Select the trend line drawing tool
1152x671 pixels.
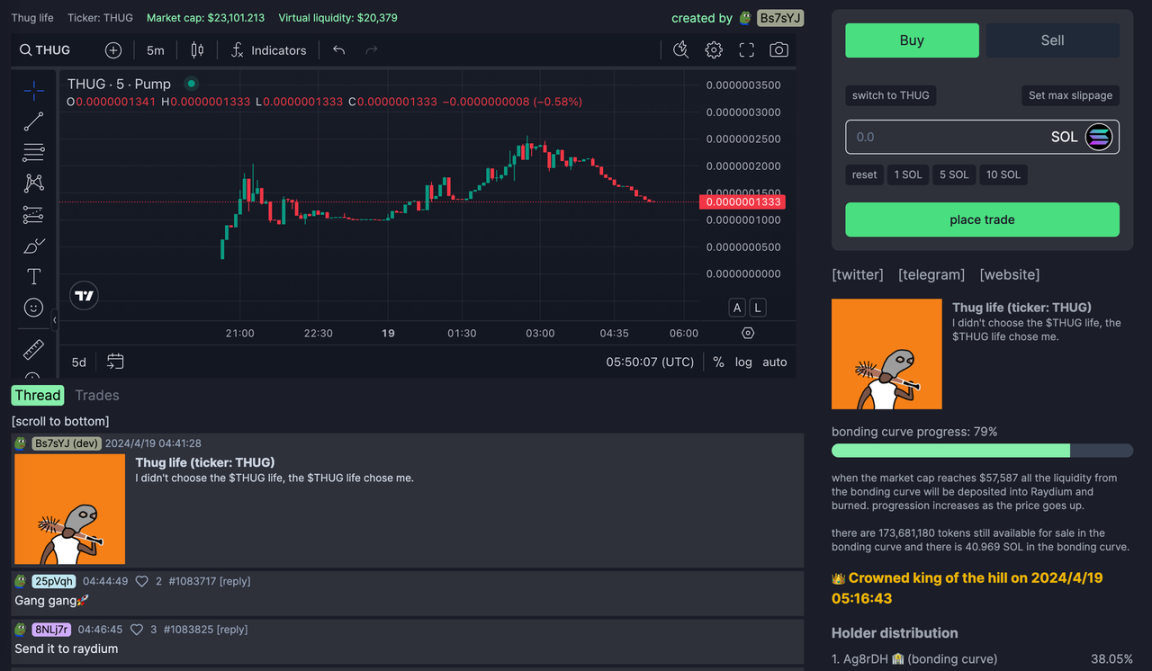point(33,121)
